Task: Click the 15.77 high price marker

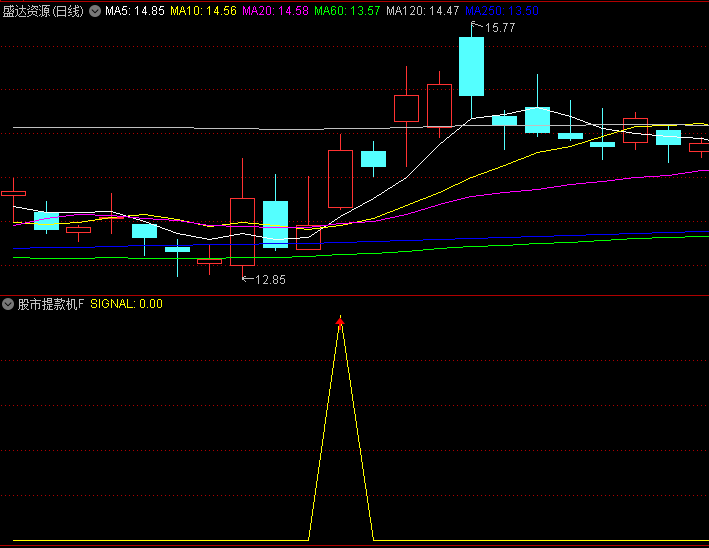Action: [x=499, y=28]
